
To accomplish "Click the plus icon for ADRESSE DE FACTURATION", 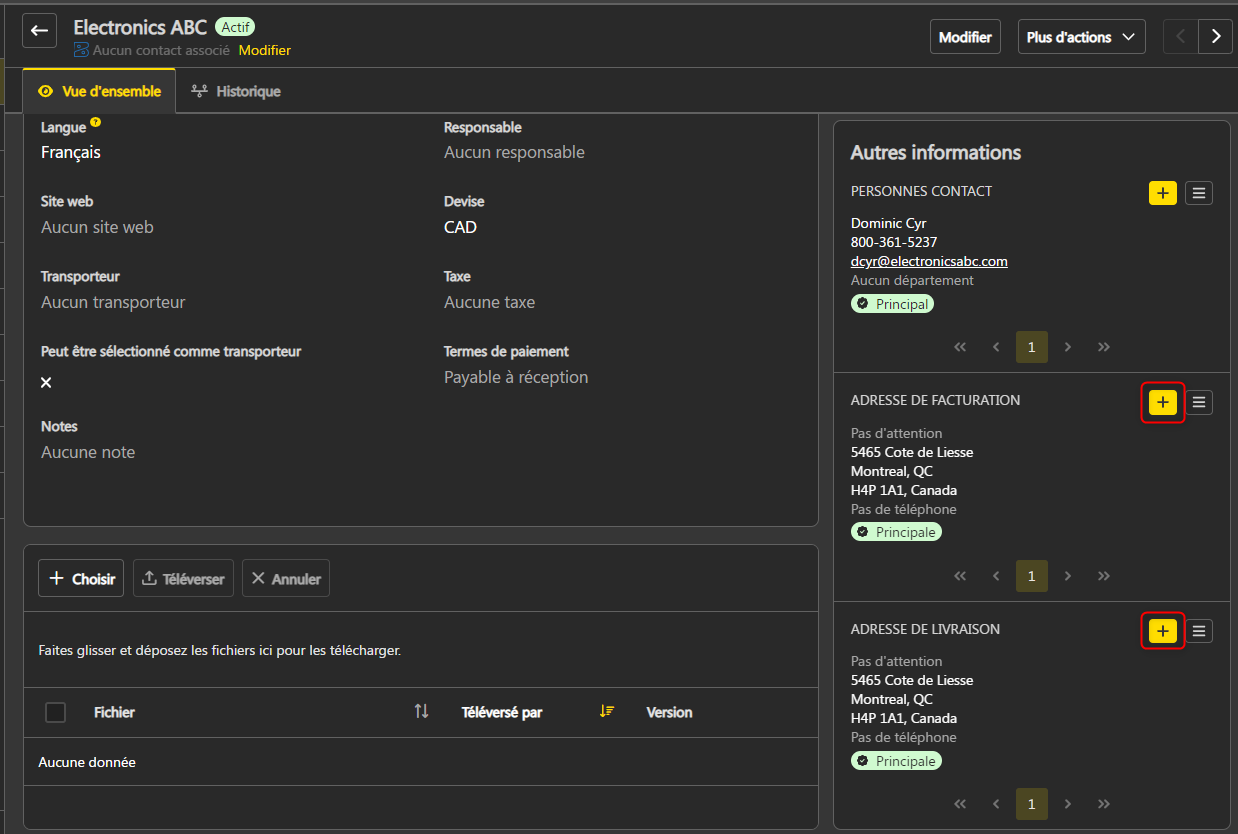I will click(x=1162, y=402).
